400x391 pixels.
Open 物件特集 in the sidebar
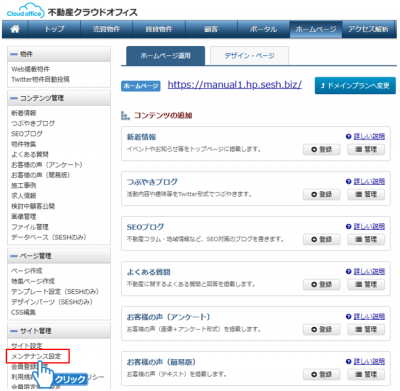[24, 144]
